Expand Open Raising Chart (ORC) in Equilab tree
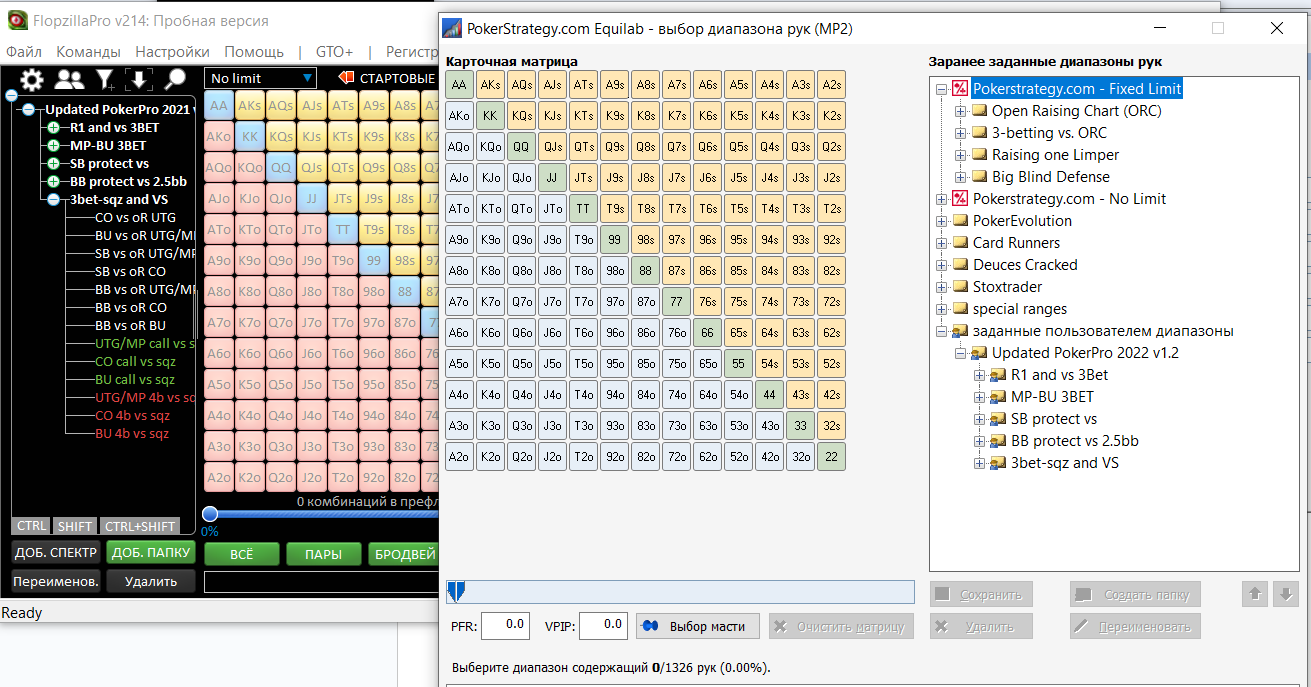The width and height of the screenshot is (1311, 687). [x=960, y=111]
